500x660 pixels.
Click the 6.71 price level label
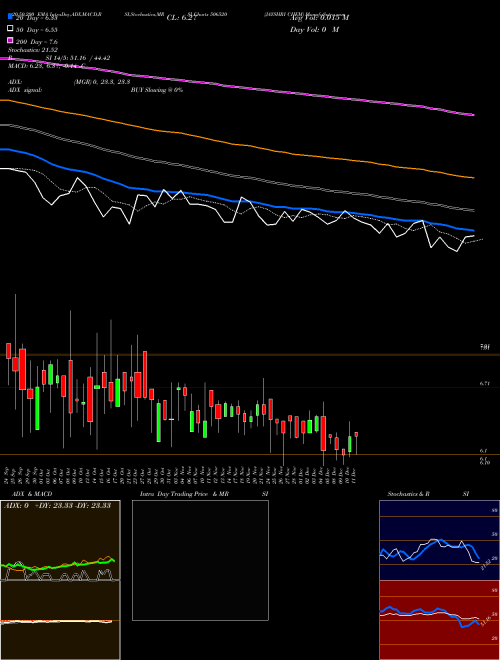point(484,383)
